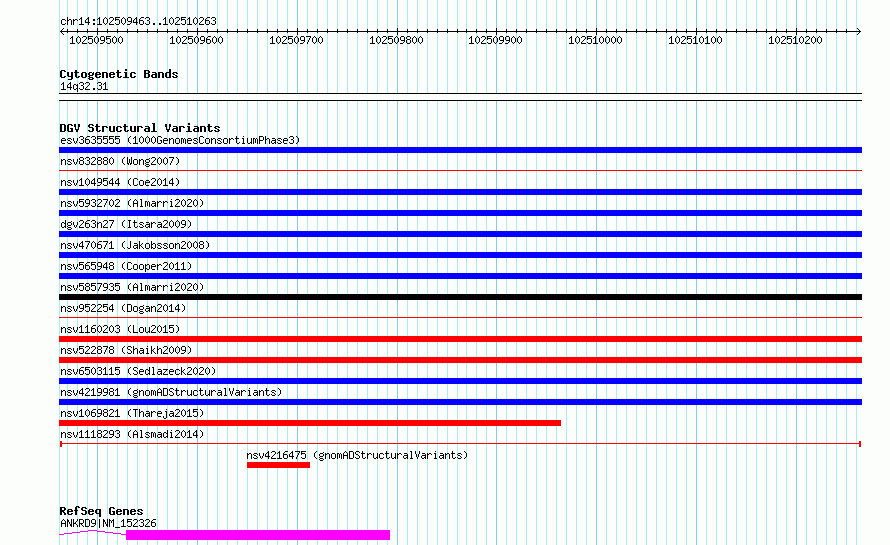Click ruler position 102509900

(x=495, y=40)
